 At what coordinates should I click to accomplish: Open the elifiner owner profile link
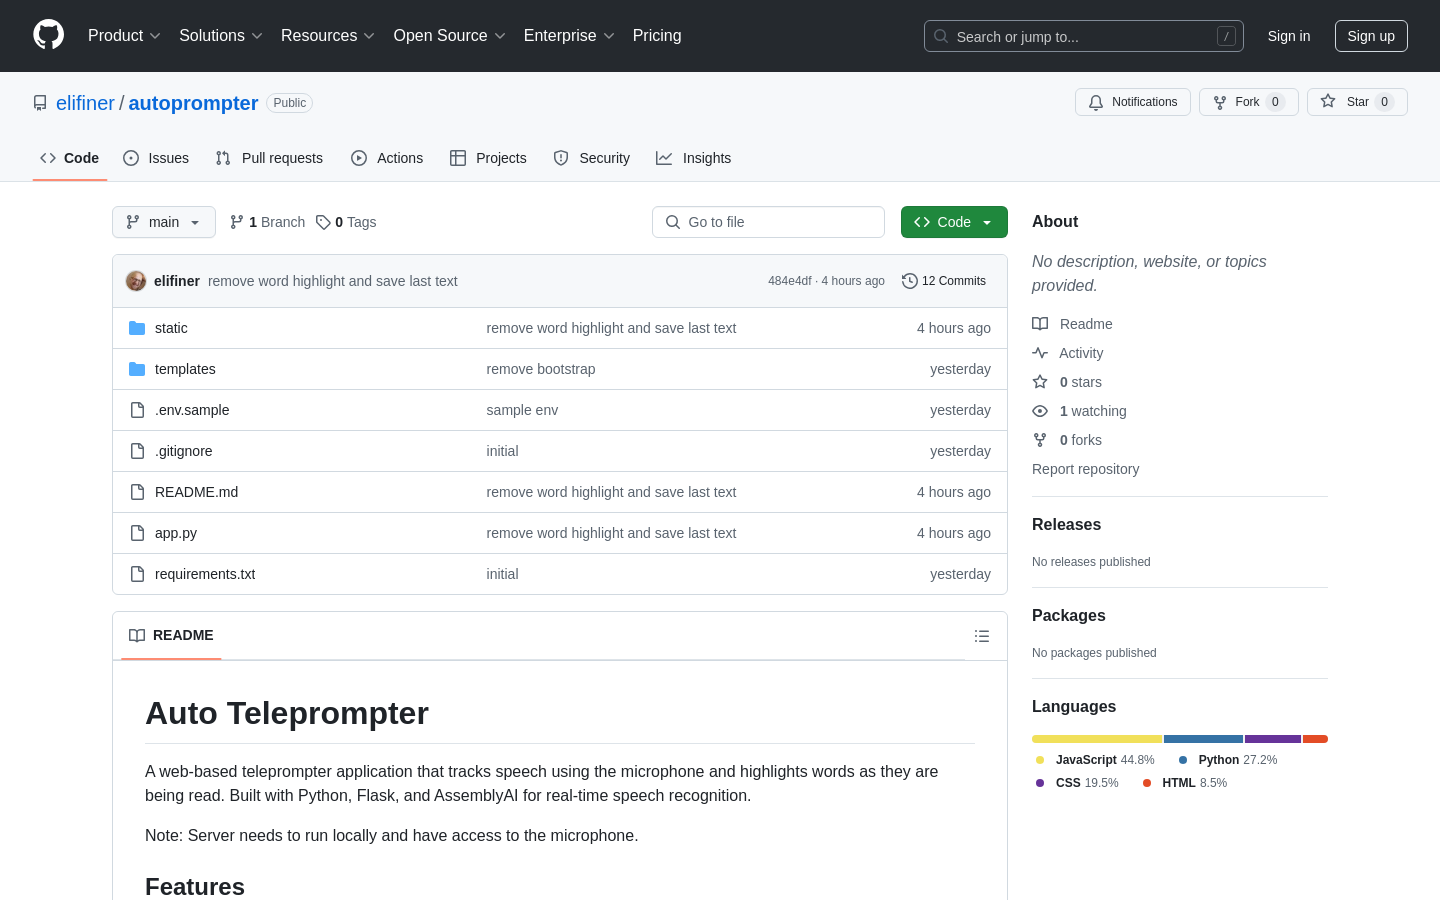click(x=85, y=103)
